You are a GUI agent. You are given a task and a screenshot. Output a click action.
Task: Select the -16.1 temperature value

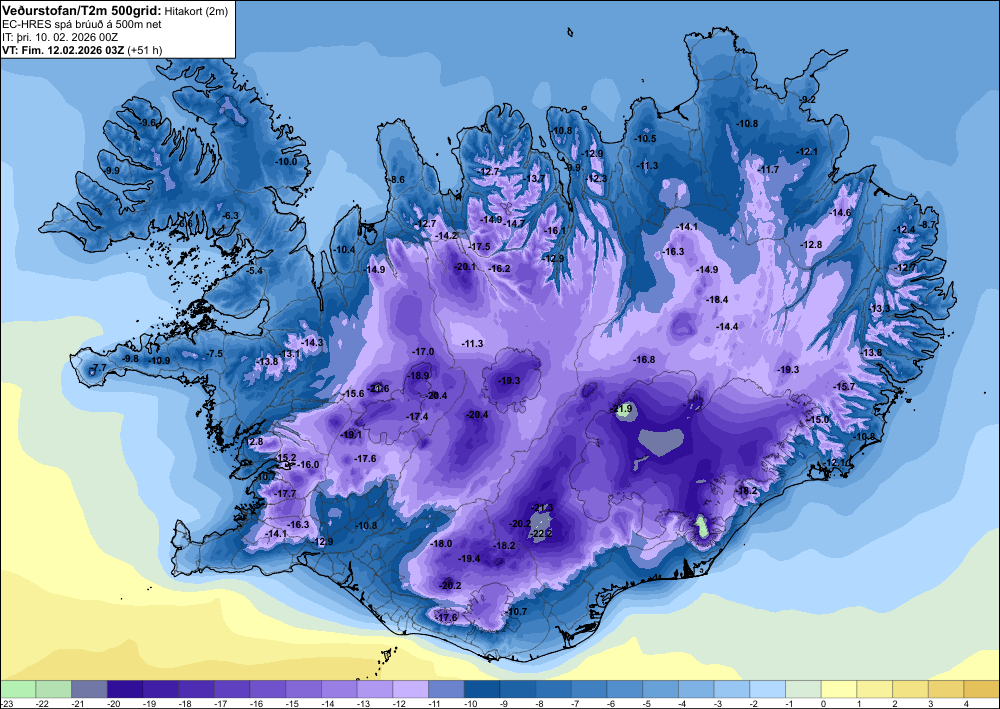pos(555,231)
